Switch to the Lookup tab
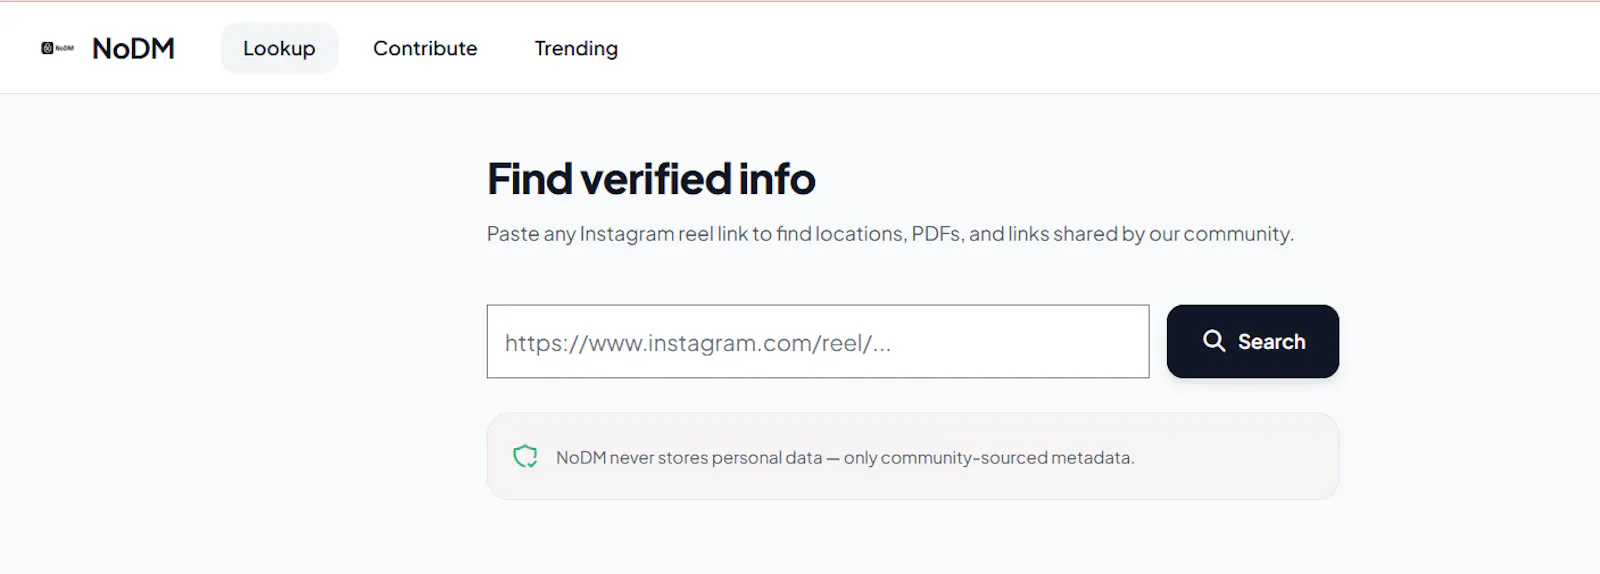The height and width of the screenshot is (574, 1600). [279, 48]
